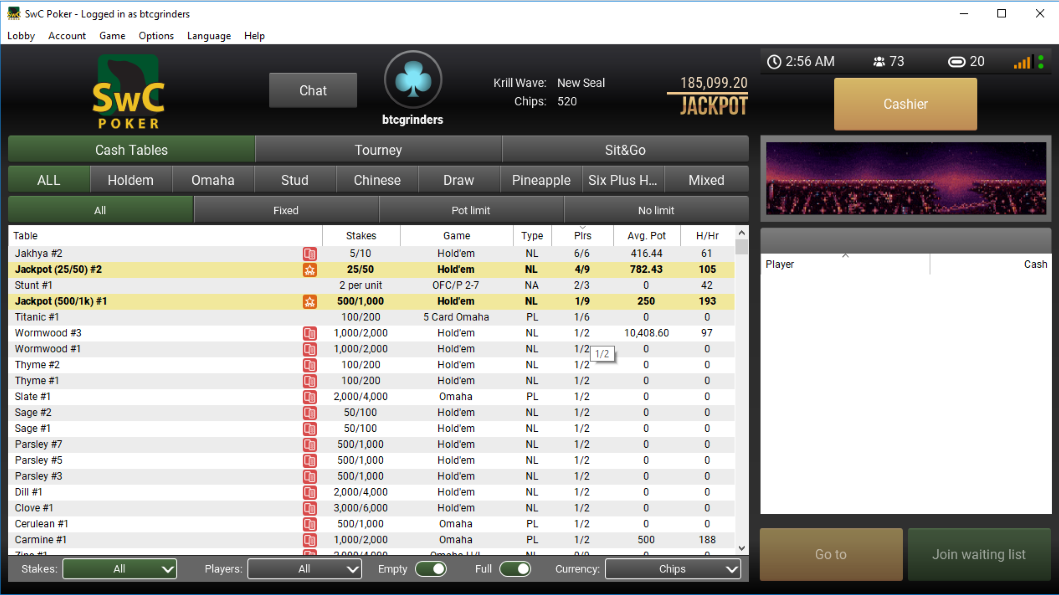The height and width of the screenshot is (595, 1059).
Task: Click the red icon in Parsley #7 row
Action: pyautogui.click(x=309, y=445)
